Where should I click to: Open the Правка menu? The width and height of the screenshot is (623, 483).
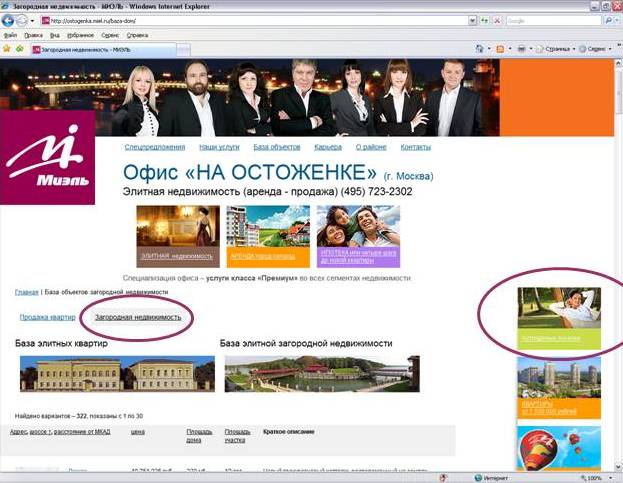(33, 35)
